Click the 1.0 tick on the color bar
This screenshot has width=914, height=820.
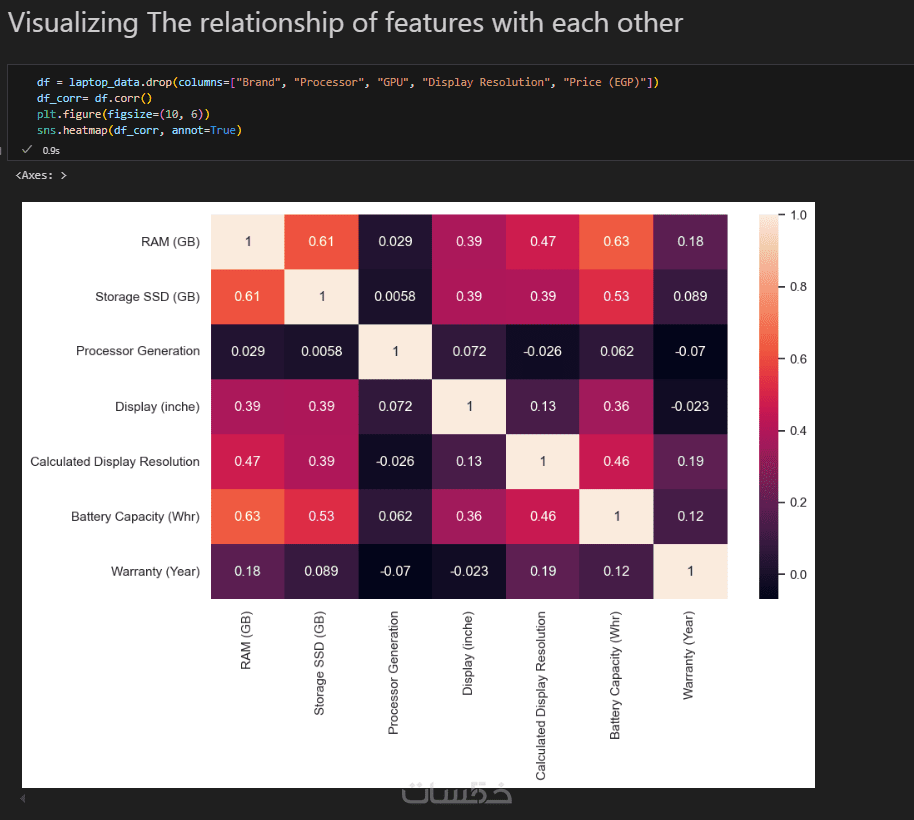(x=798, y=215)
